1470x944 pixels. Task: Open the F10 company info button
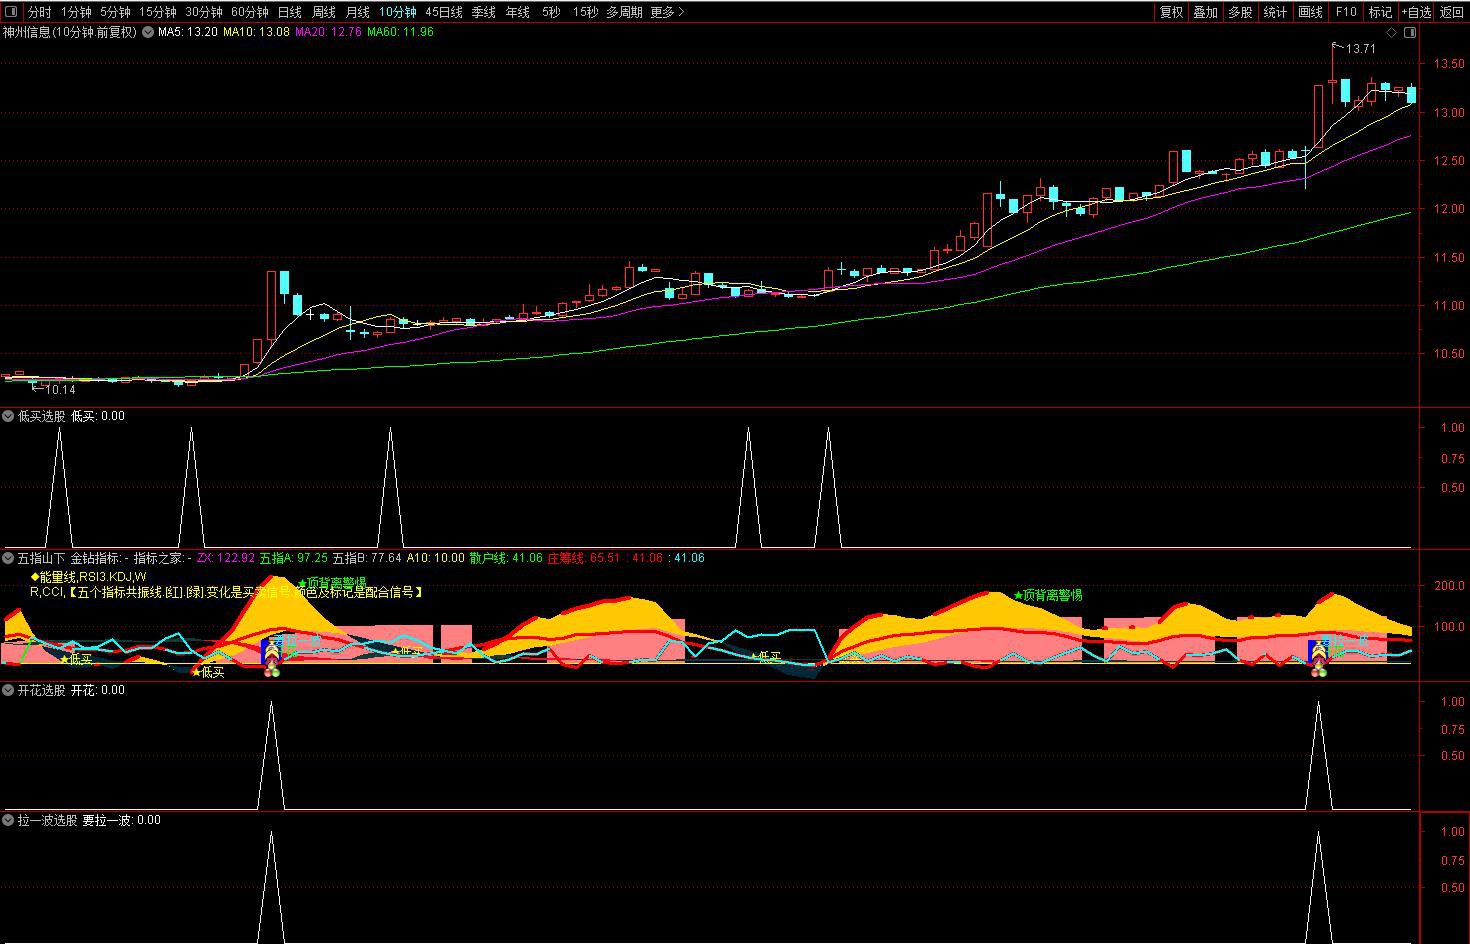point(1346,12)
